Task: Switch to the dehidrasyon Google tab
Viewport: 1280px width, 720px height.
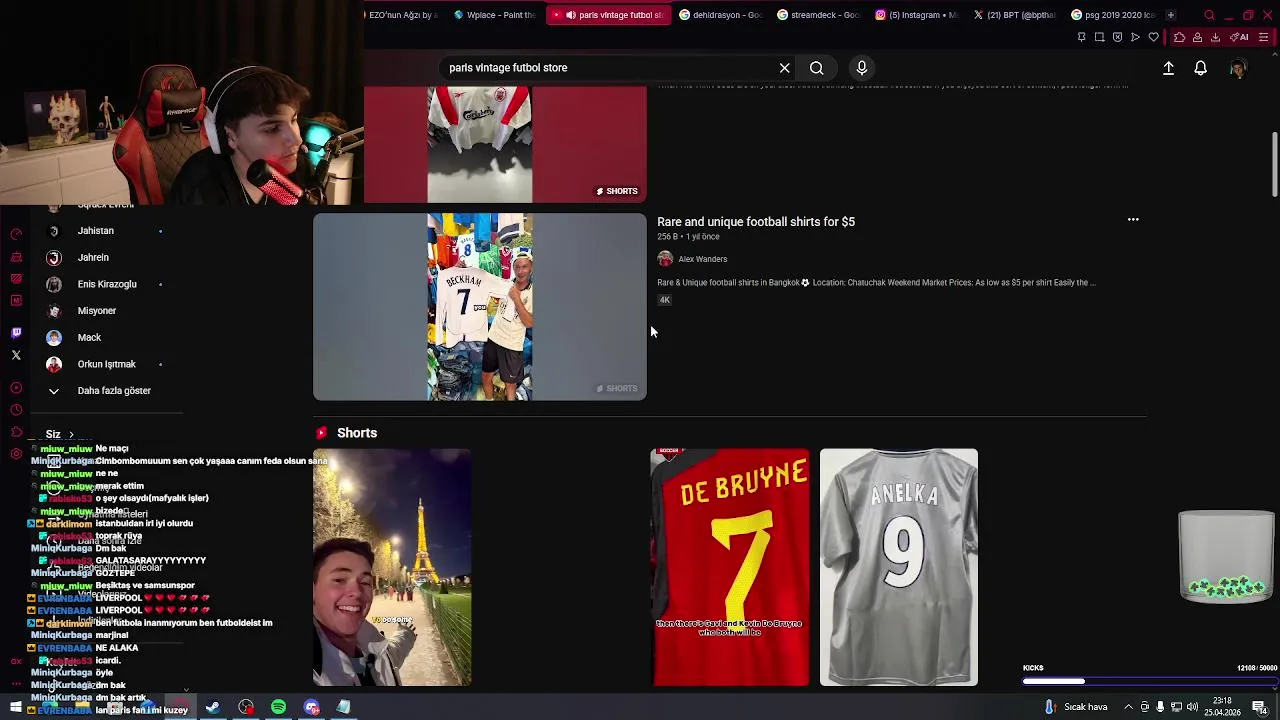Action: 720,15
